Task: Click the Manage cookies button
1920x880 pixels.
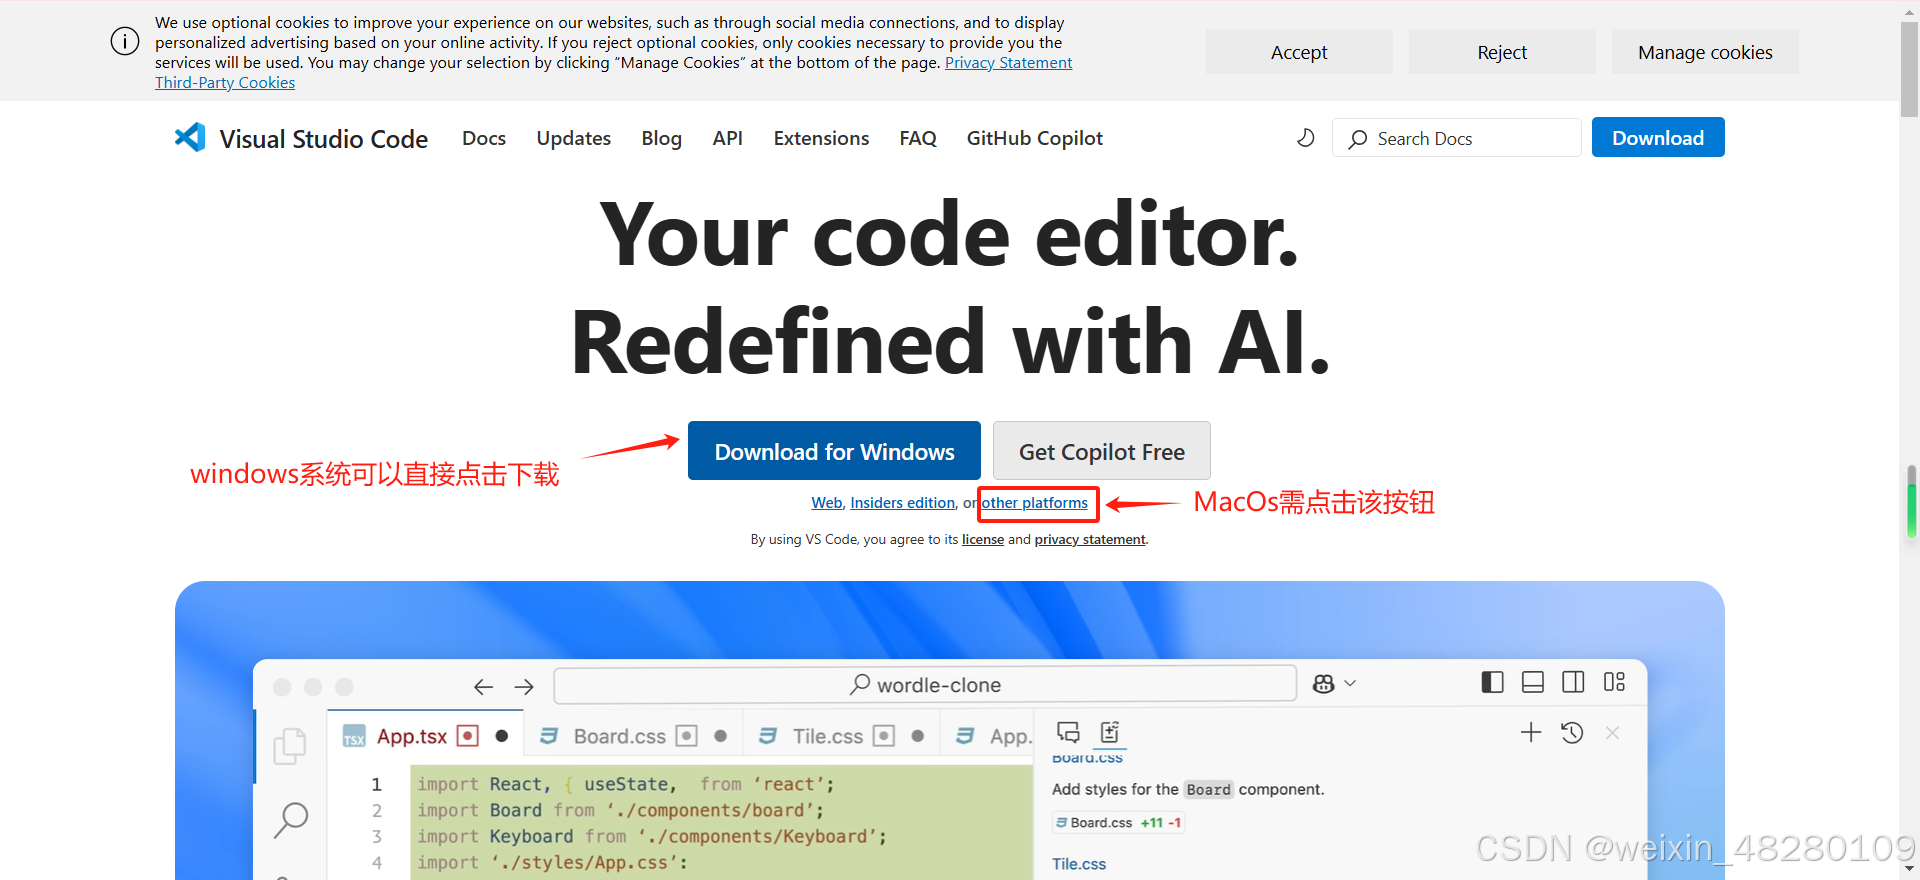Action: click(x=1705, y=52)
